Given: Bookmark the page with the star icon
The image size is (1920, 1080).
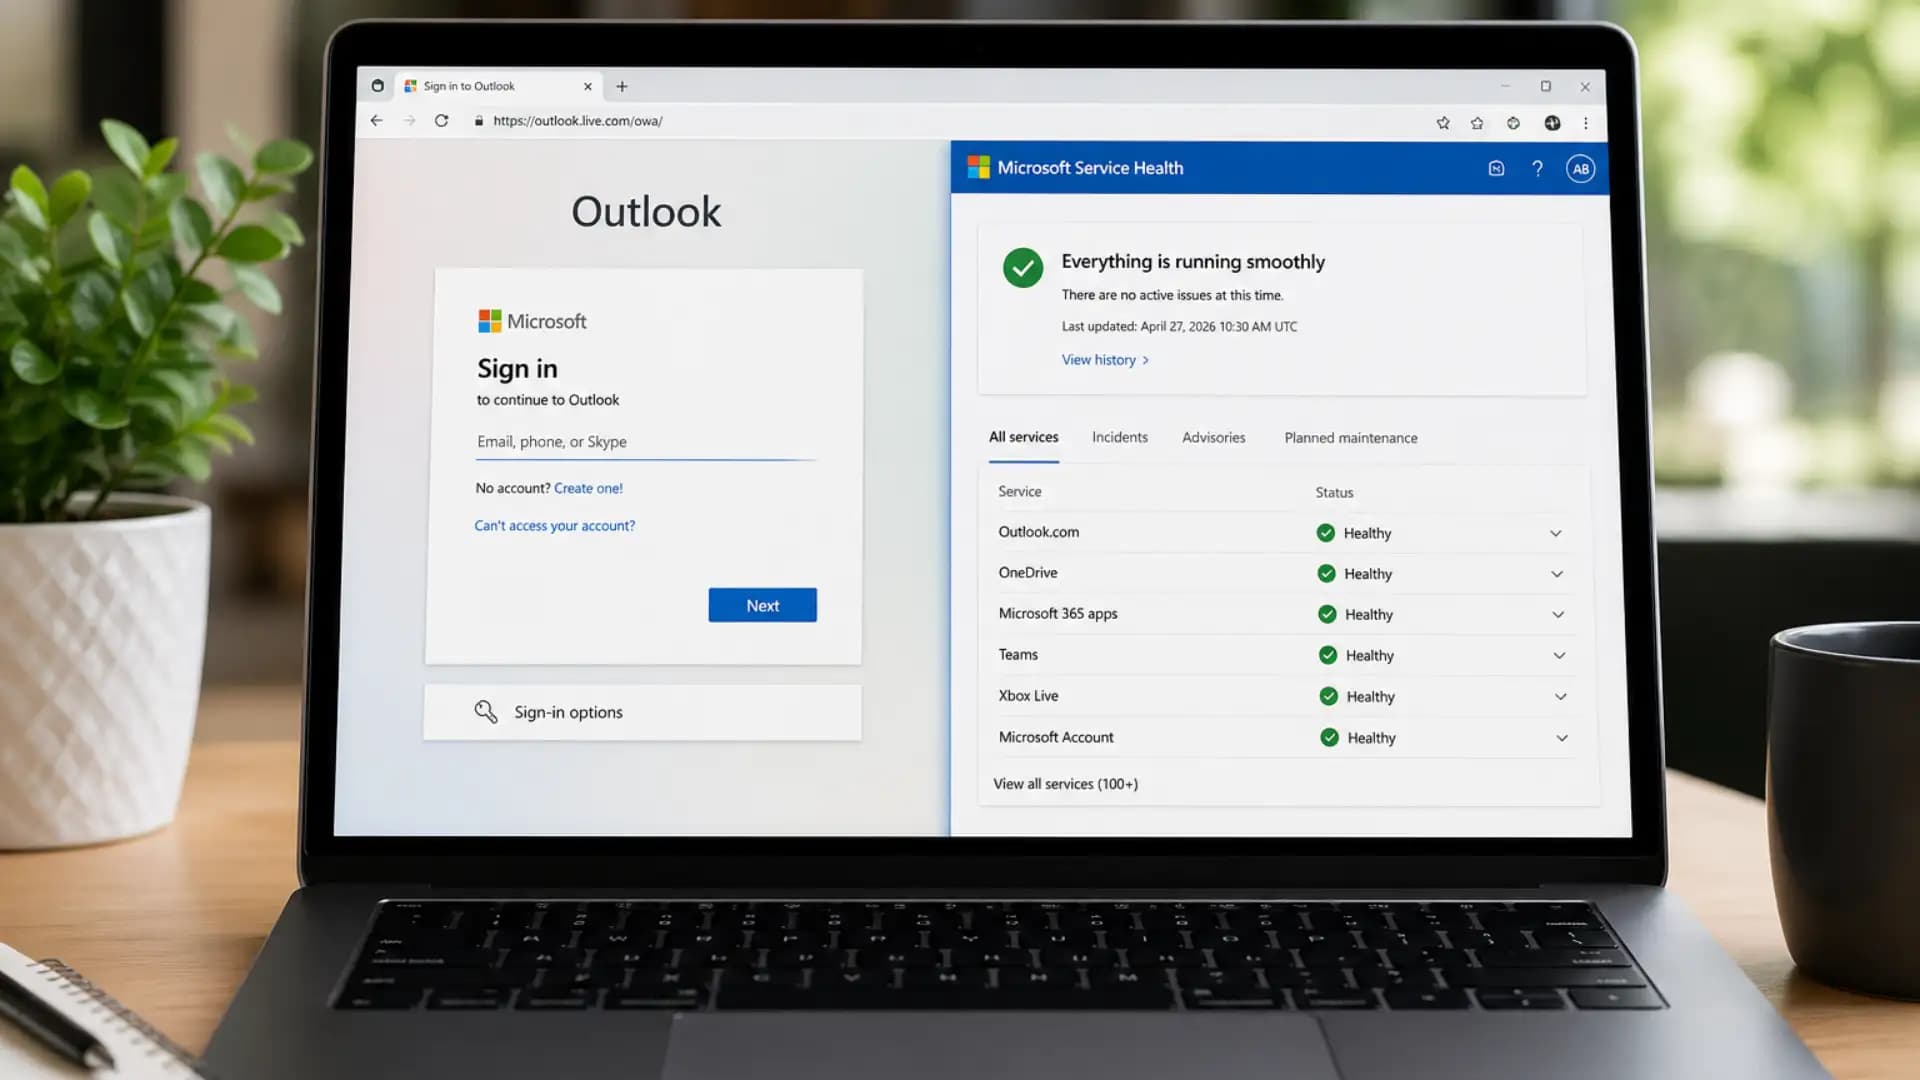Looking at the screenshot, I should (x=1443, y=122).
